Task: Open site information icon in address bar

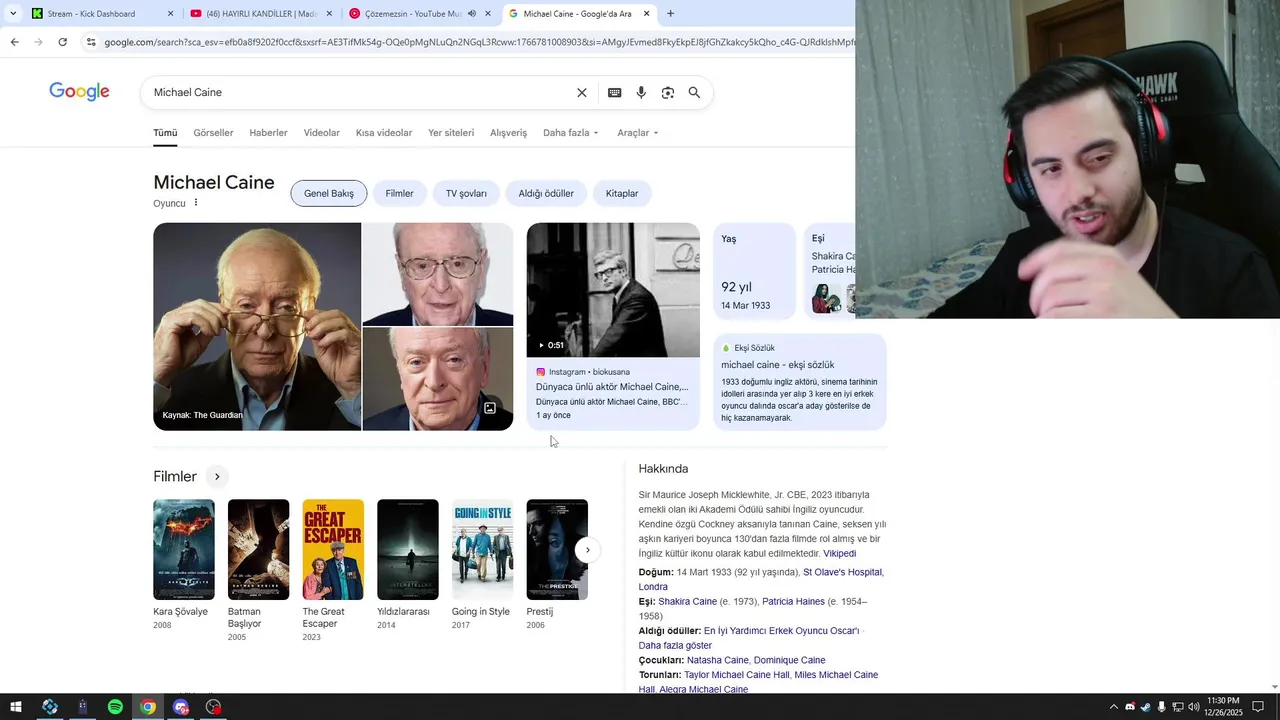Action: [x=91, y=42]
